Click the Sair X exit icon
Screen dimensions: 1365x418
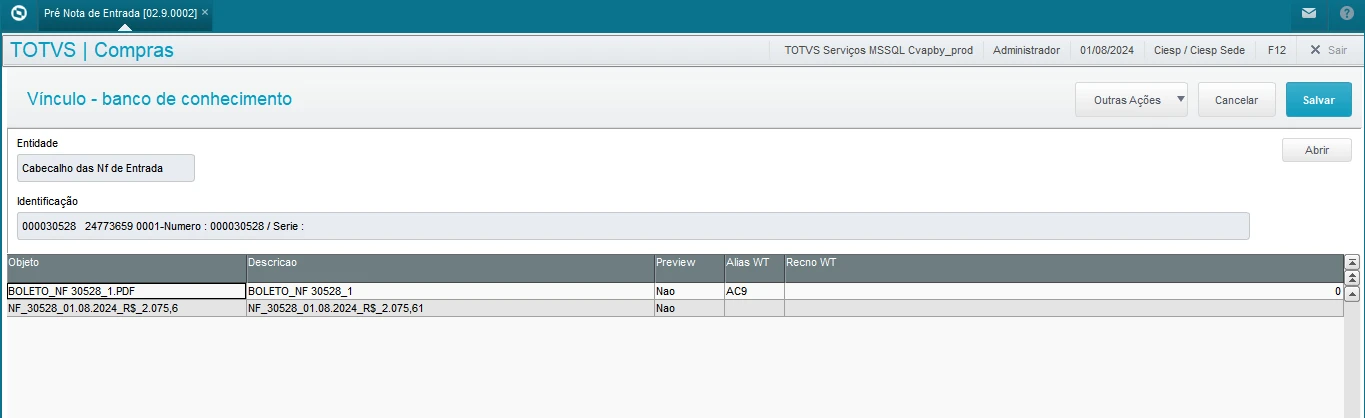1315,49
